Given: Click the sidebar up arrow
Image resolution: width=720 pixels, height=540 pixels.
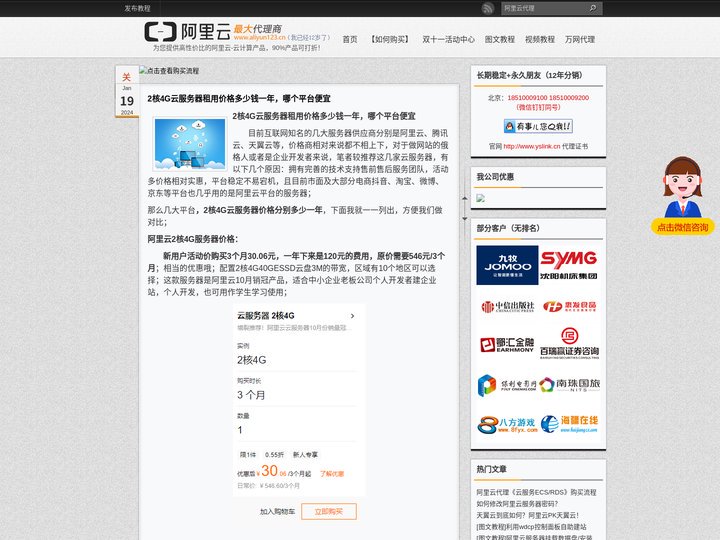Looking at the screenshot, I should (465, 198).
